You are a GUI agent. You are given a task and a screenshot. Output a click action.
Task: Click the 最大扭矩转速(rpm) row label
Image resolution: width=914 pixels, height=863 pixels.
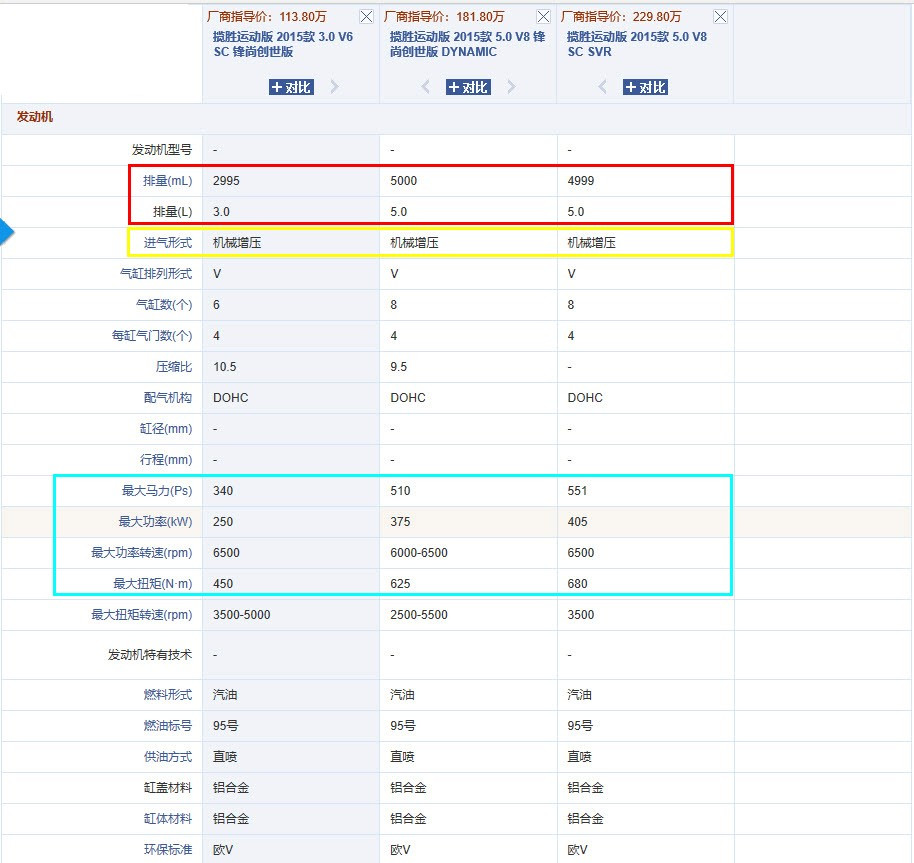tap(142, 615)
